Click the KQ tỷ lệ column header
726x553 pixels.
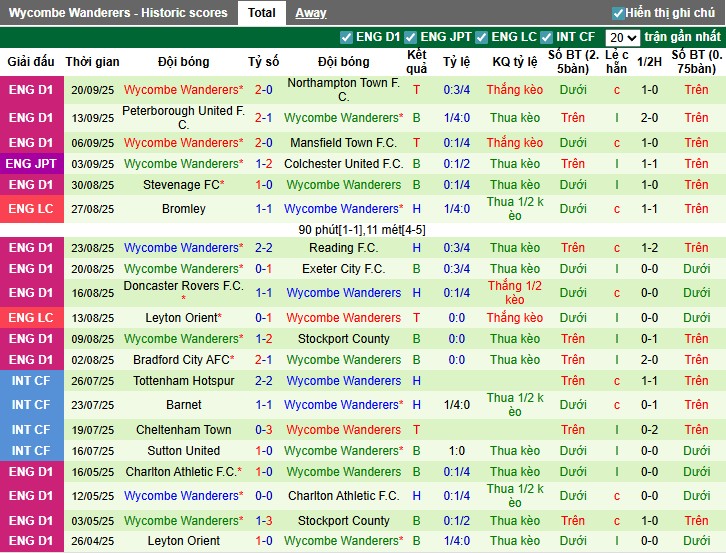tap(515, 62)
